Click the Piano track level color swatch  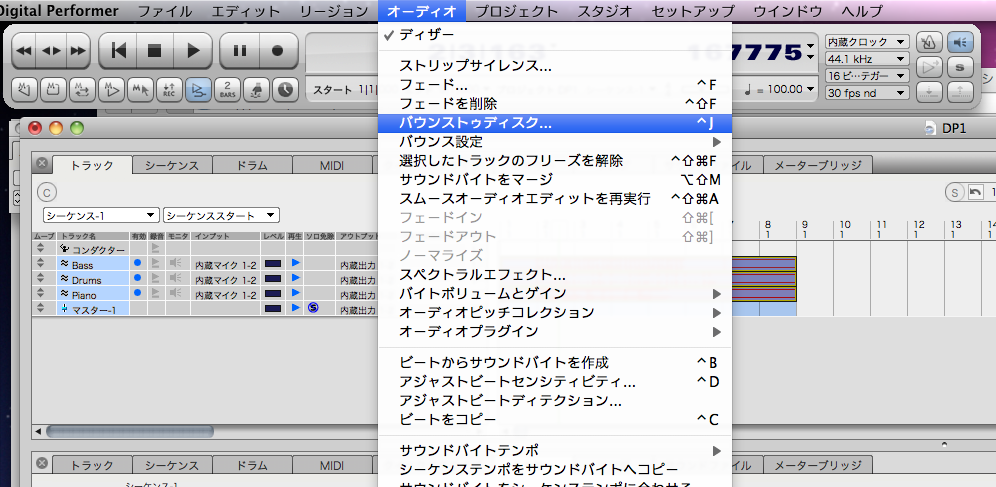click(x=273, y=293)
